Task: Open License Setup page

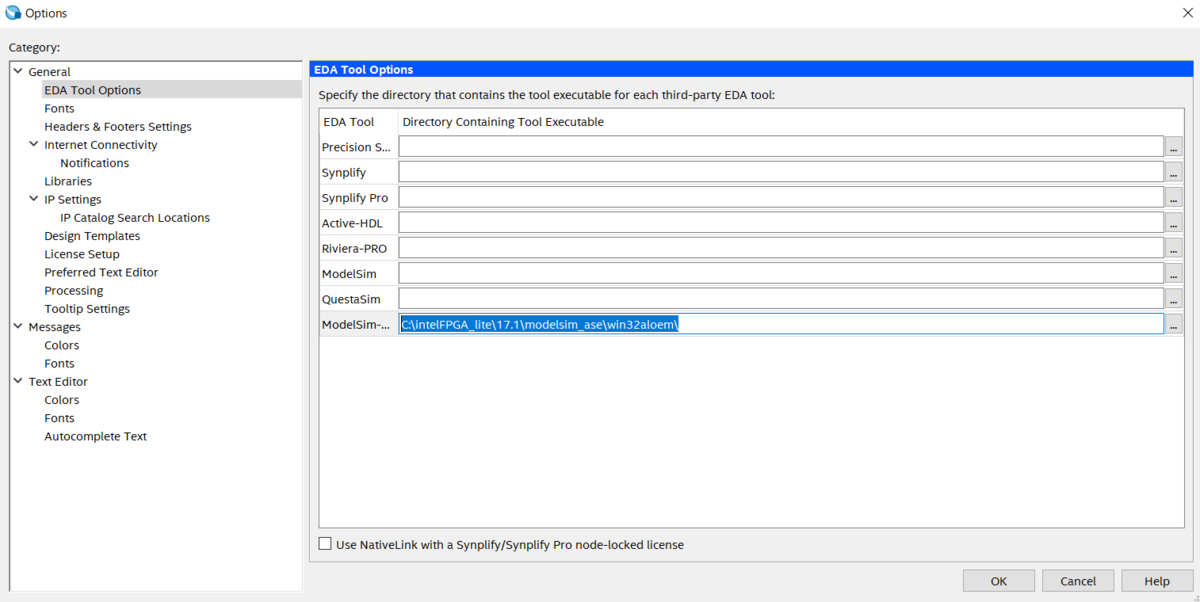Action: coord(82,254)
